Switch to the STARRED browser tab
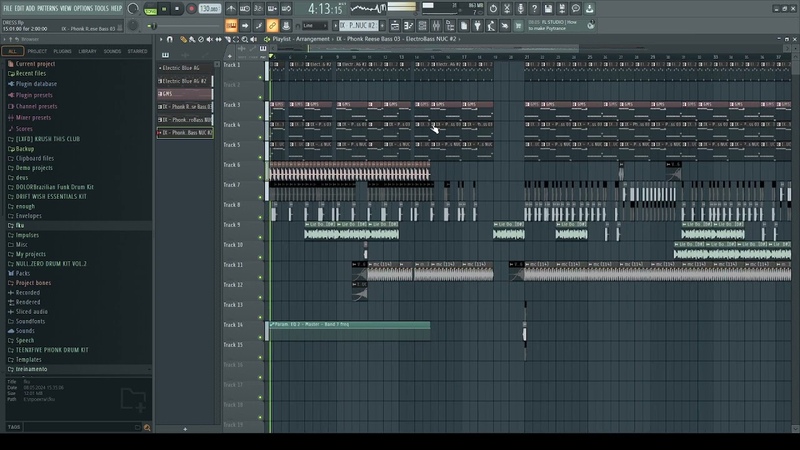The image size is (800, 450). pos(137,52)
